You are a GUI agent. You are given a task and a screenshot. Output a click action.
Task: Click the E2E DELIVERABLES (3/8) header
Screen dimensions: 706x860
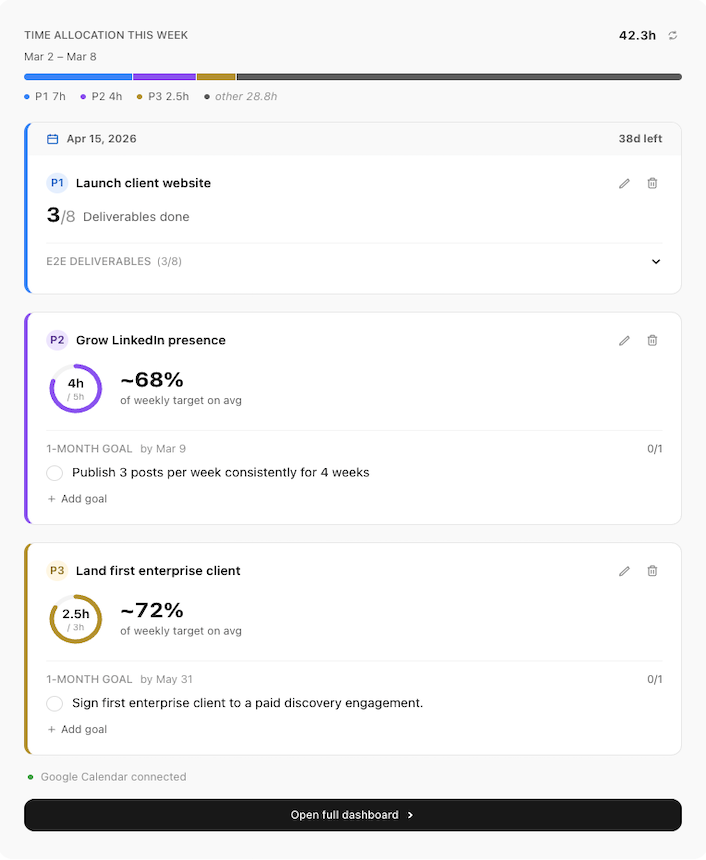click(x=114, y=262)
